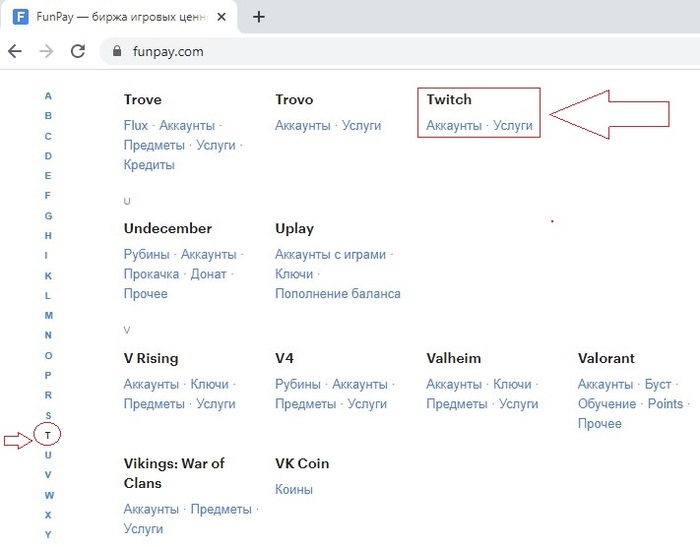Click the browser back arrow
Viewport: 700px width, 547px height.
15,51
